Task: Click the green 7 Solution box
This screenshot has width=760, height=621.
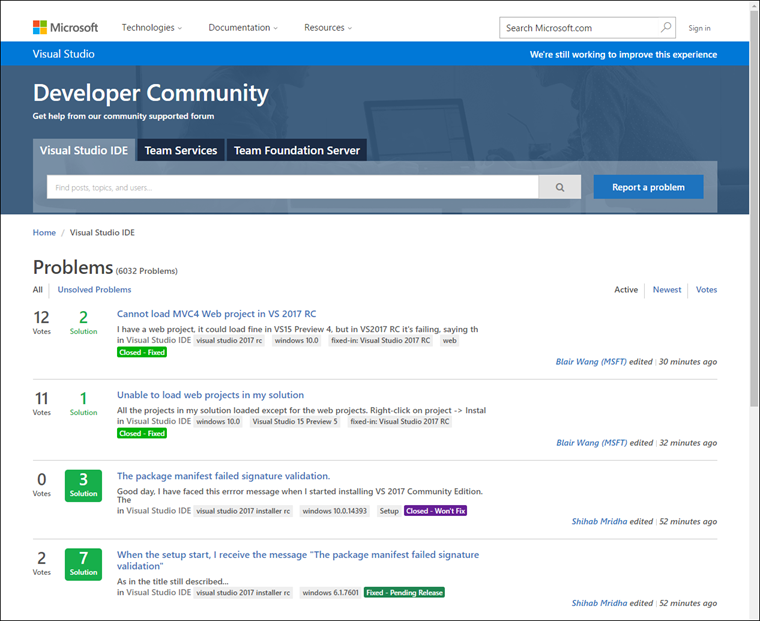Action: pos(83,564)
